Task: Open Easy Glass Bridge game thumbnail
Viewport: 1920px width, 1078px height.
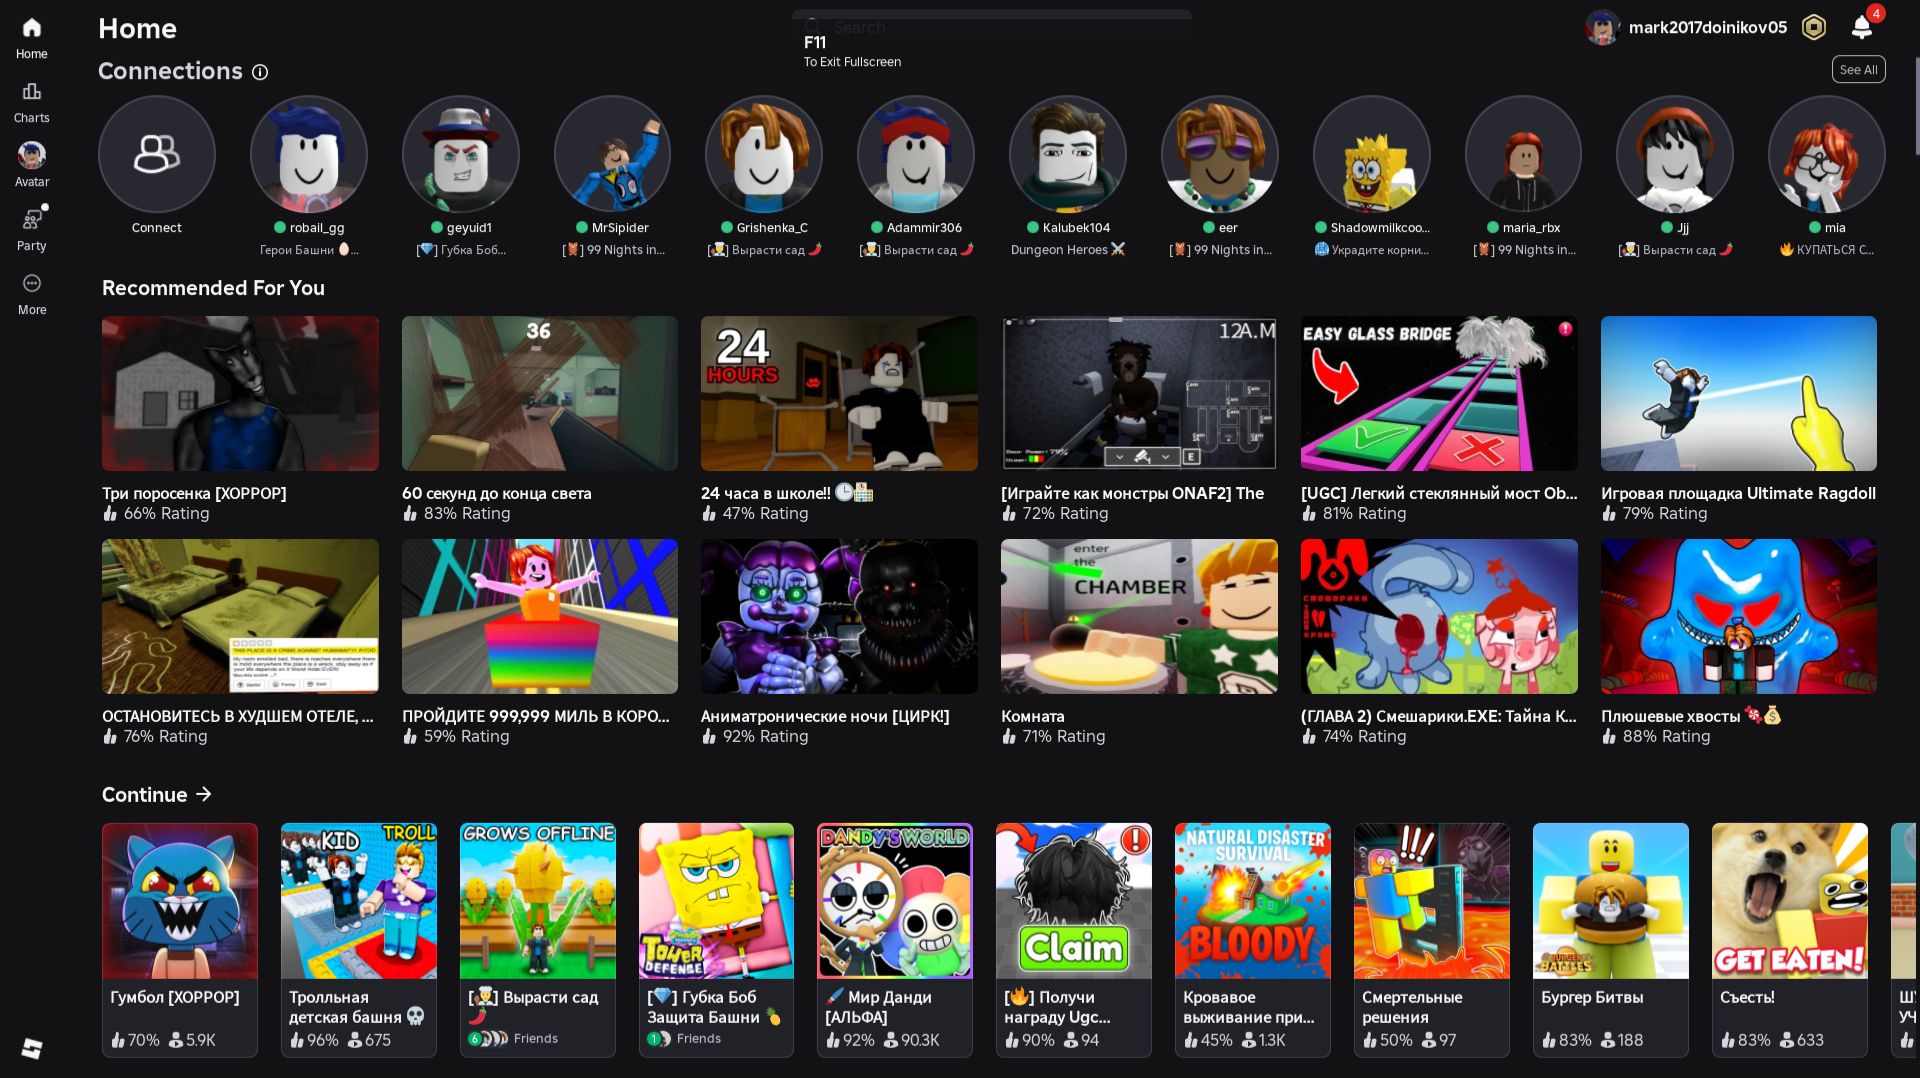Action: [1439, 394]
